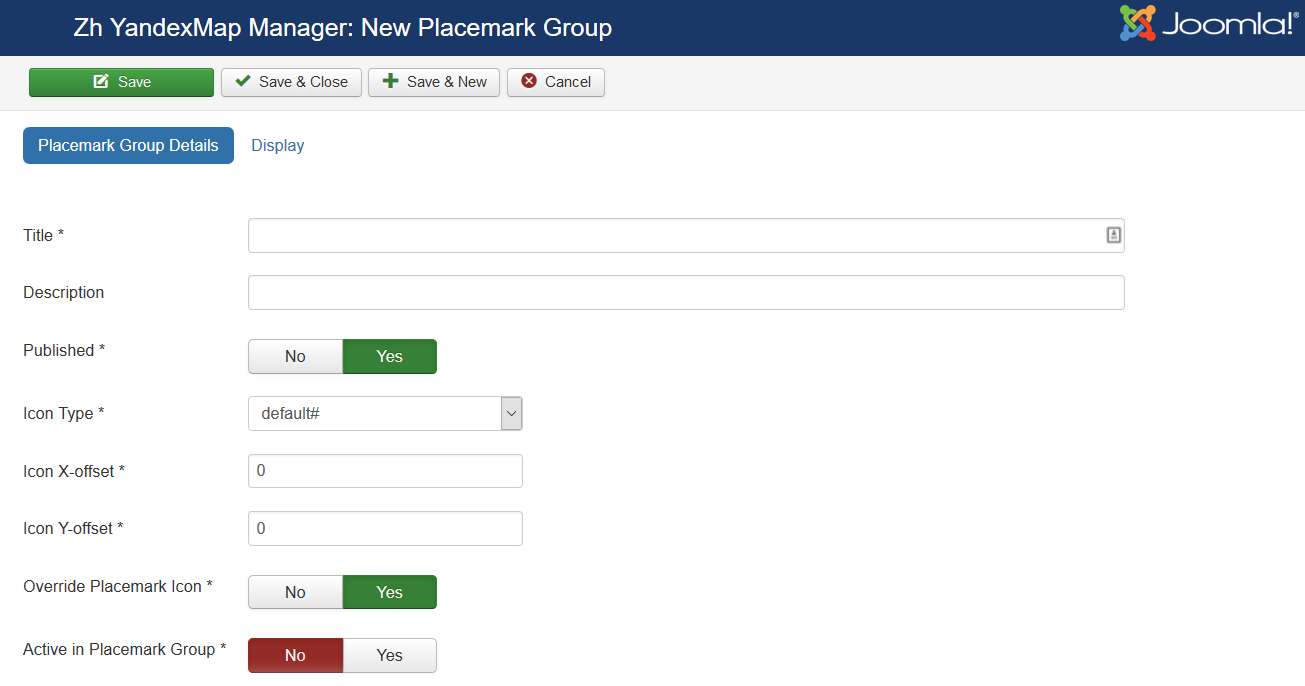Click the Joomla logo icon
1305x686 pixels.
[x=1137, y=23]
